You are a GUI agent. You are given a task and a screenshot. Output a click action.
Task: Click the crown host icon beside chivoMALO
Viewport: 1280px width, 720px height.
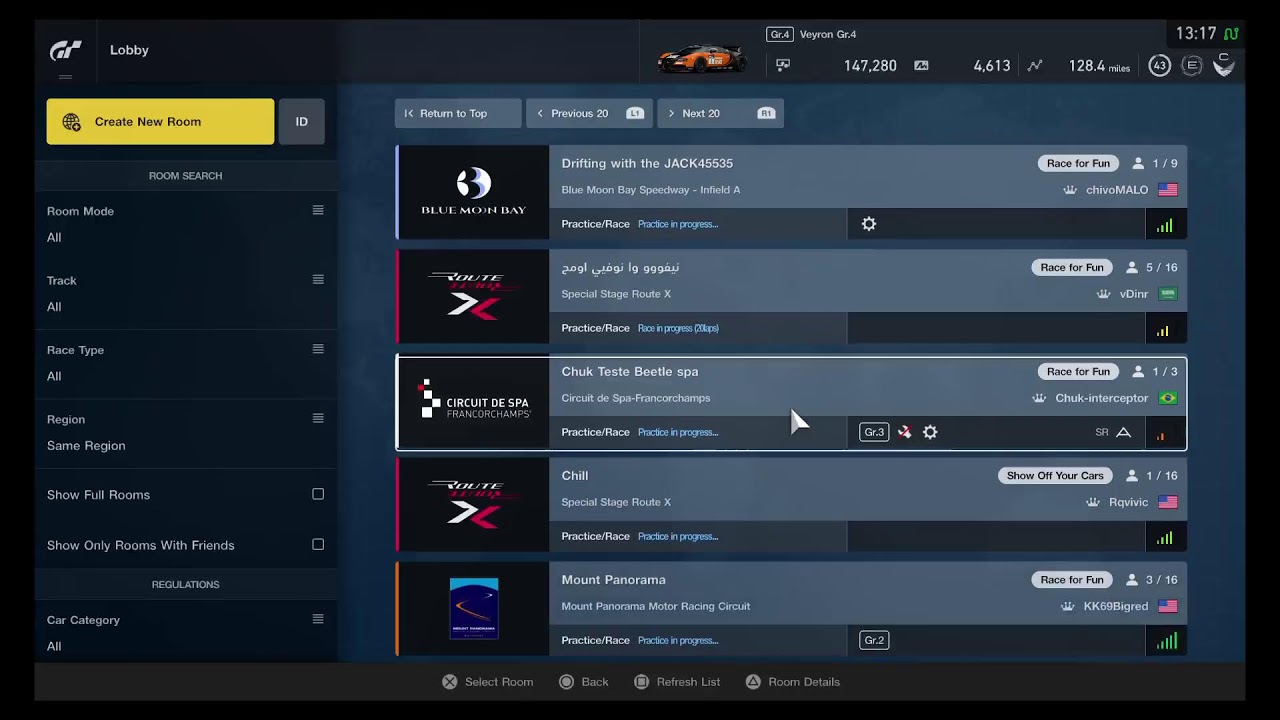click(x=1069, y=190)
